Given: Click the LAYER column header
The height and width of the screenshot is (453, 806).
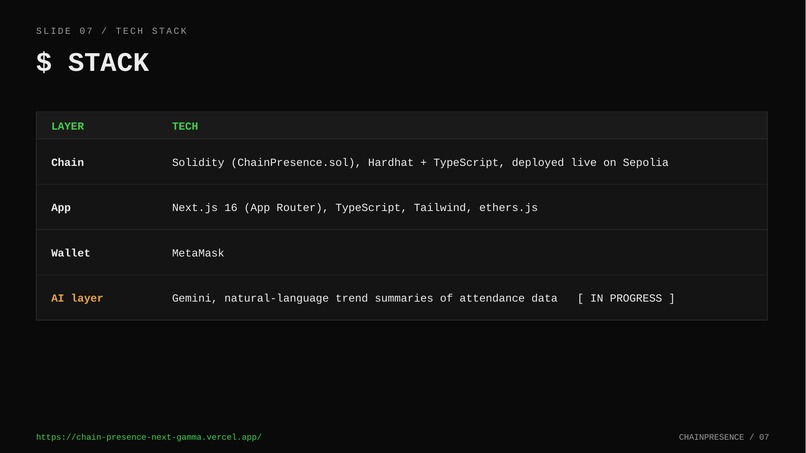Looking at the screenshot, I should [67, 126].
